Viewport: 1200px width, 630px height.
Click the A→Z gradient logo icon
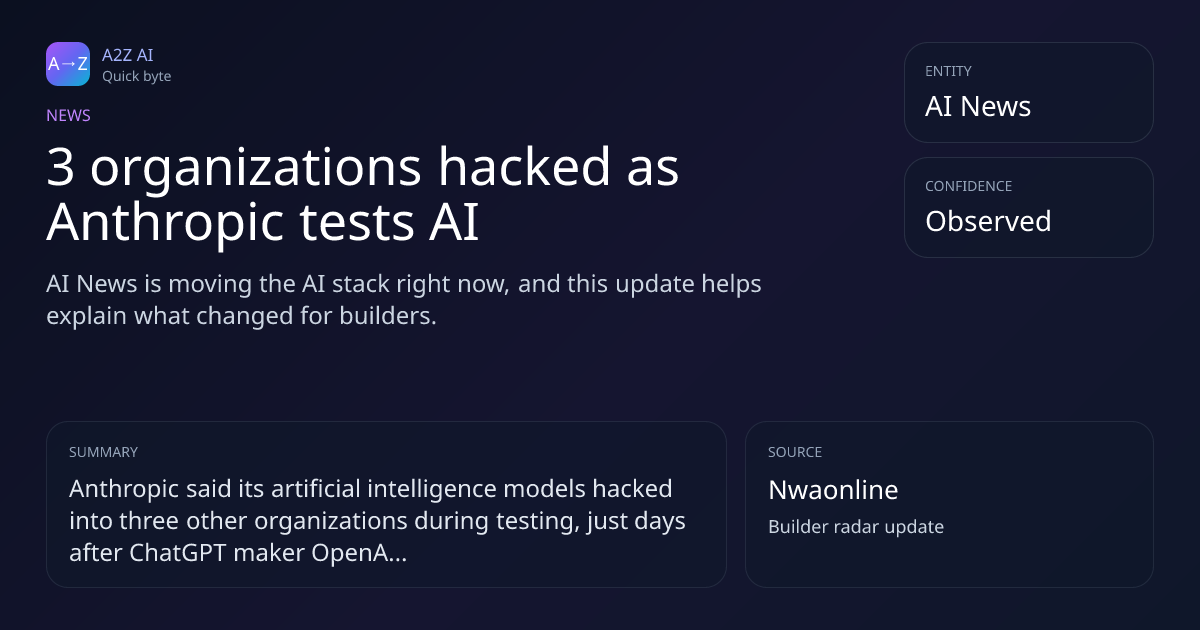68,64
